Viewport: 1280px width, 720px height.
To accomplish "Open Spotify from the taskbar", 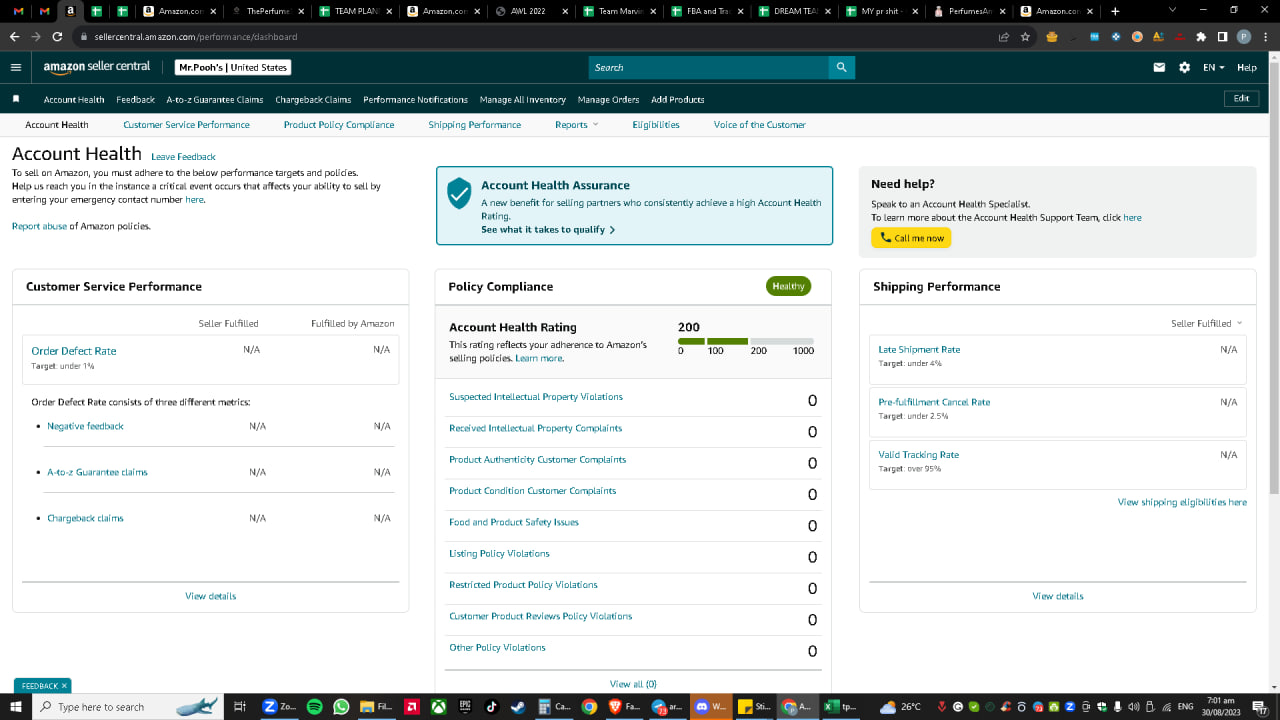I will point(314,706).
